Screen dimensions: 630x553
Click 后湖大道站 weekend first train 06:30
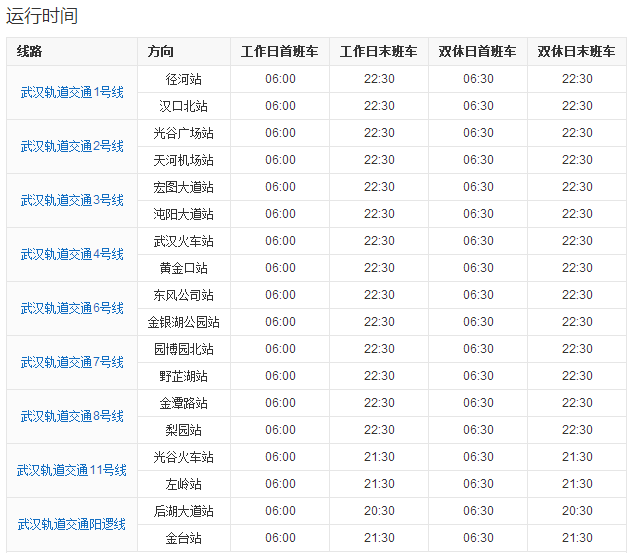pos(478,511)
